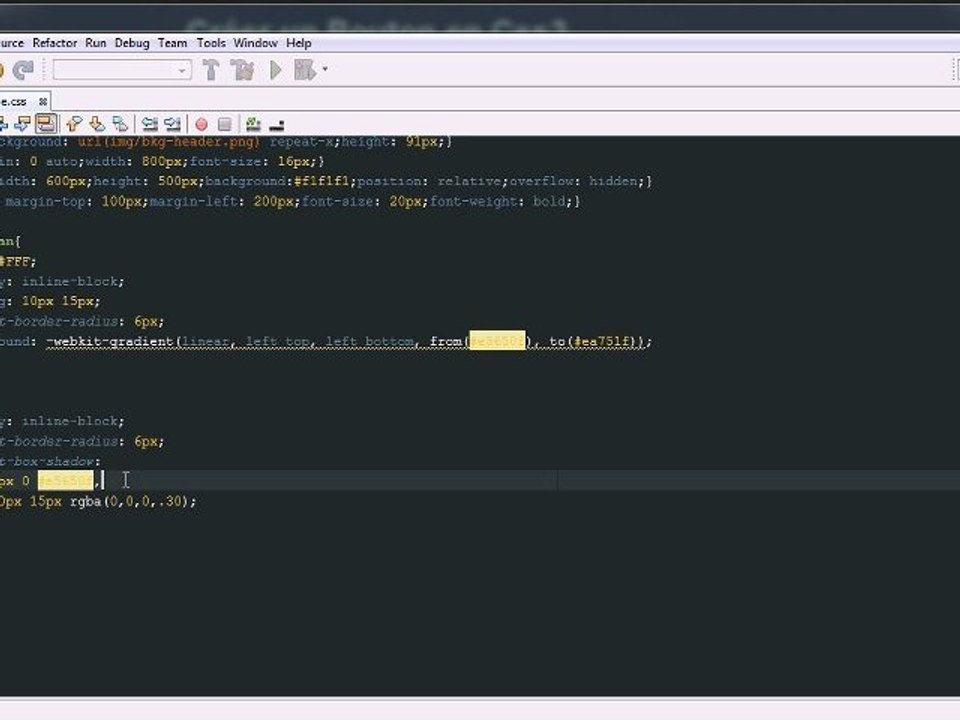Click 'linear' in the gradient function
Image resolution: width=960 pixels, height=720 pixels.
click(204, 341)
